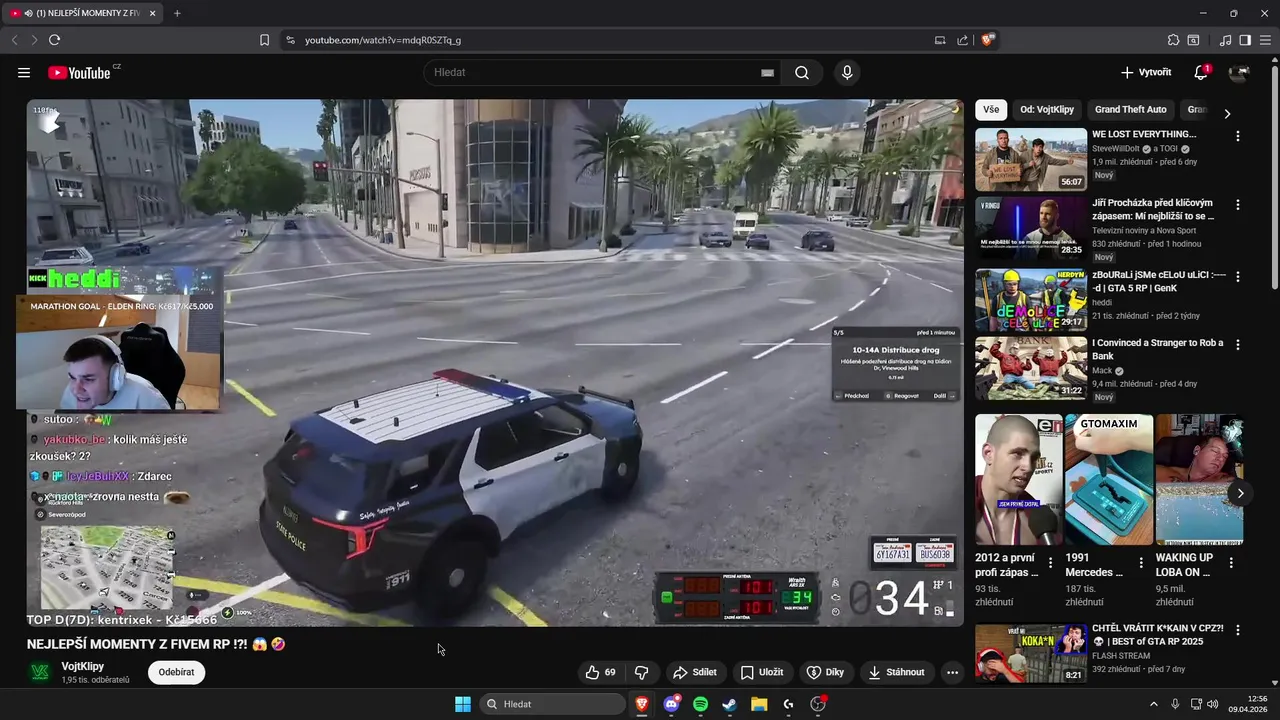The width and height of the screenshot is (1280, 720).
Task: Open File Explorer from the taskbar
Action: click(x=759, y=704)
